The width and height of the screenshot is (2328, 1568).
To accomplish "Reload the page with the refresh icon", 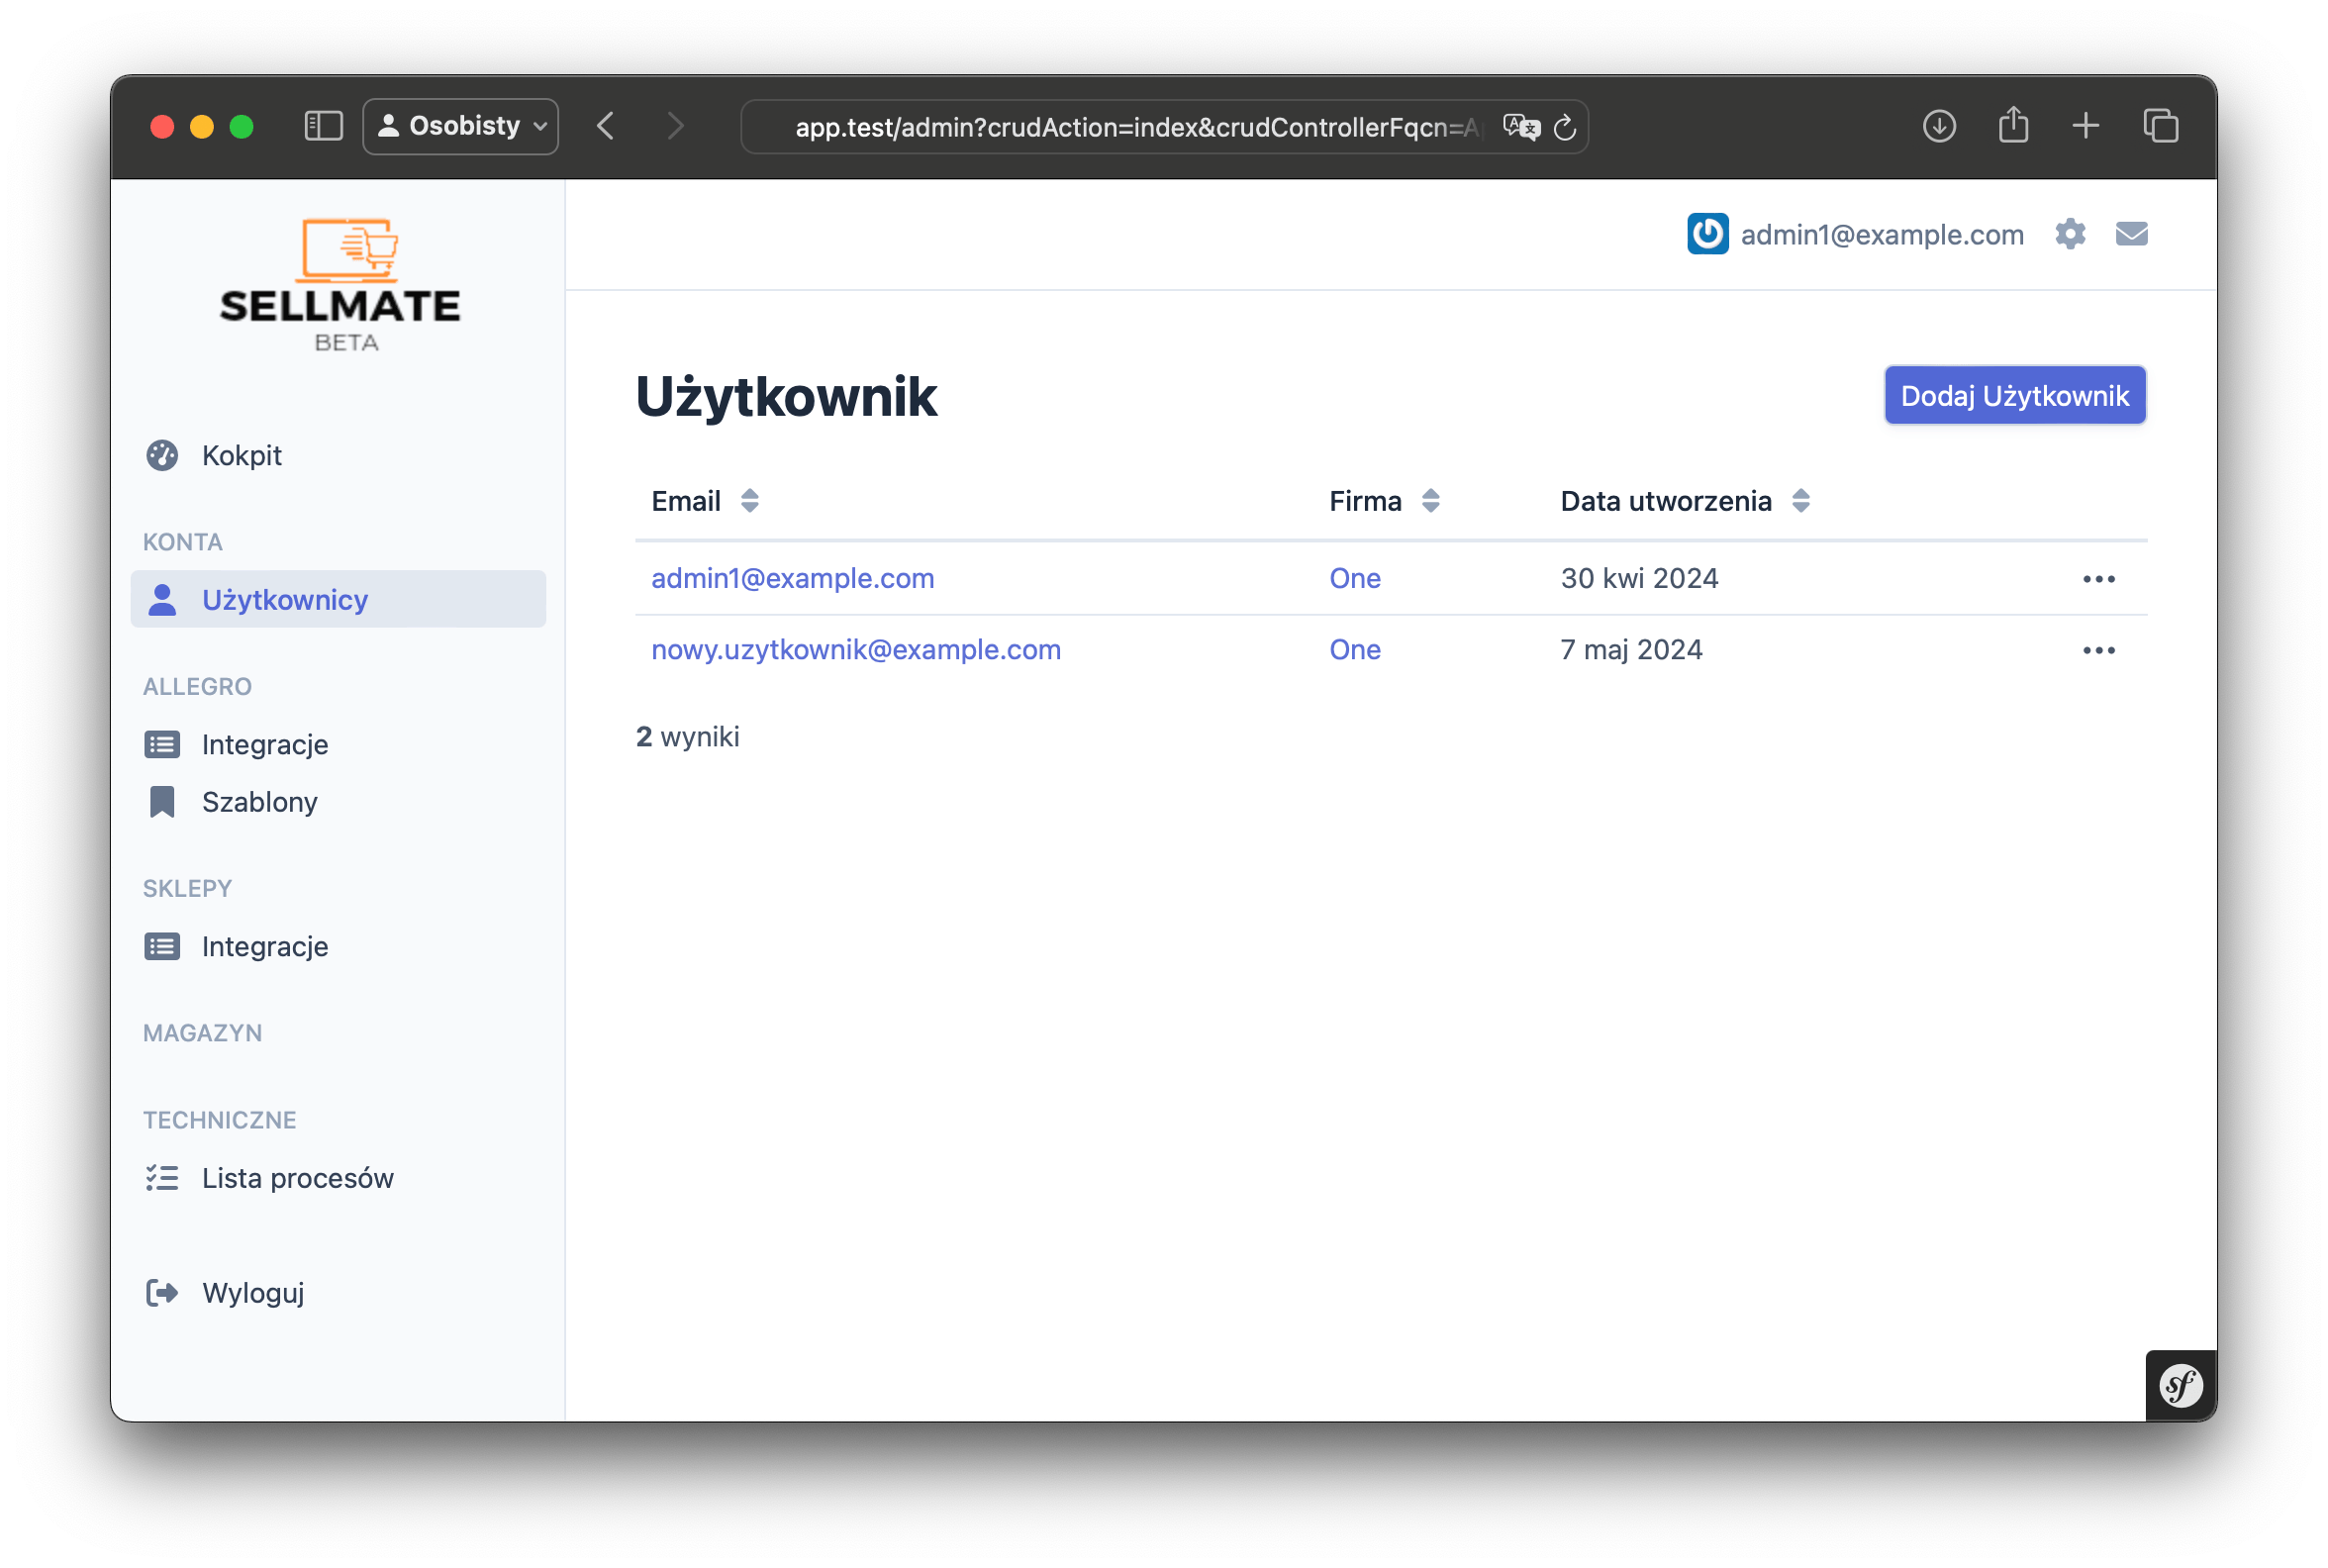I will 1565,127.
